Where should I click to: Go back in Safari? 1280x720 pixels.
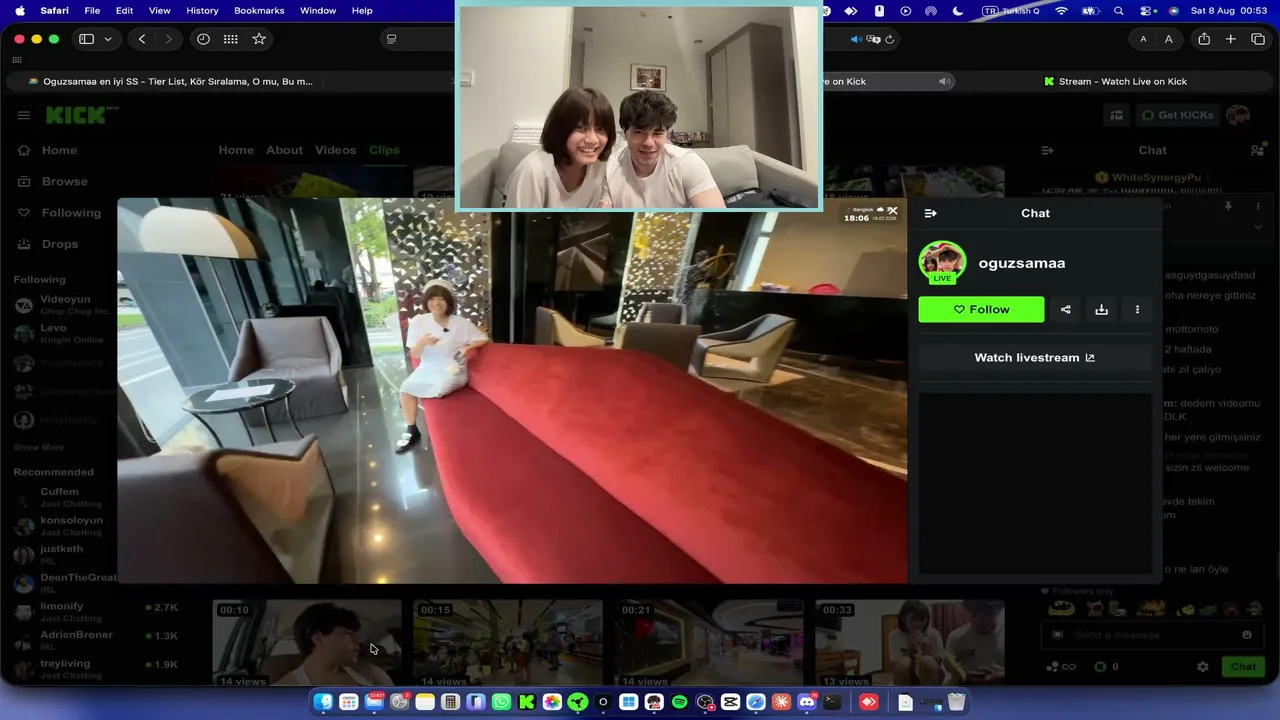tap(142, 39)
